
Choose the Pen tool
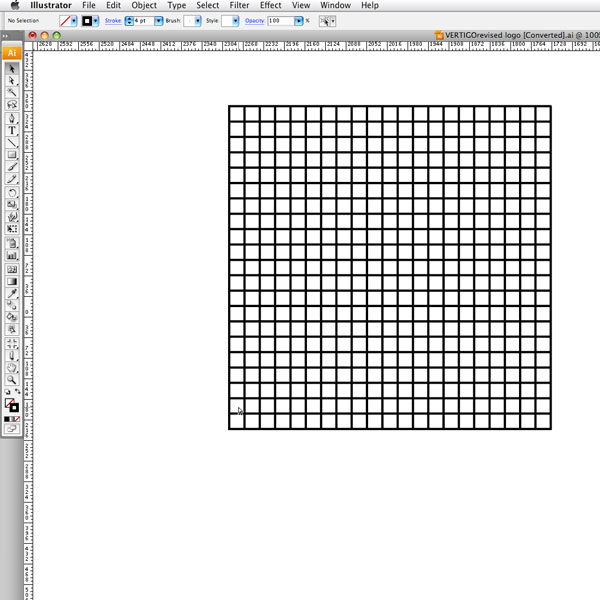click(12, 118)
